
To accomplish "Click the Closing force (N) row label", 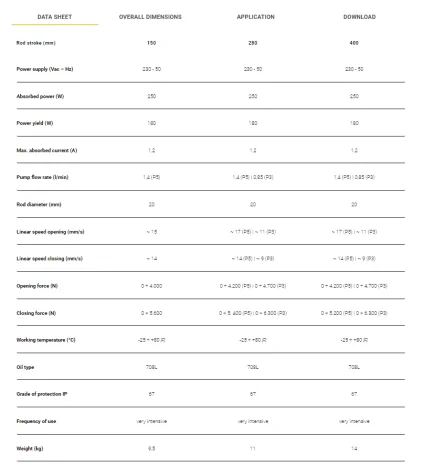I will [36, 313].
